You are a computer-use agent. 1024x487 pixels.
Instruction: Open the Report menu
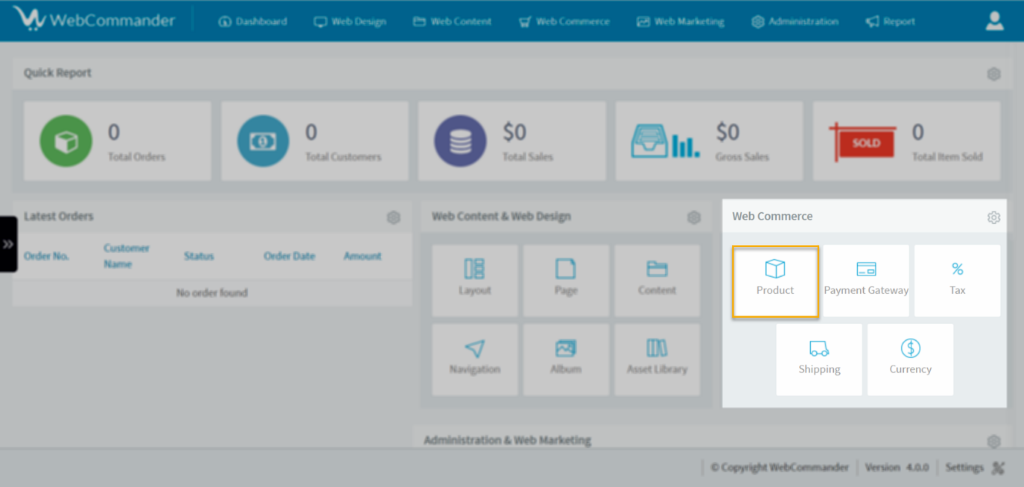891,22
